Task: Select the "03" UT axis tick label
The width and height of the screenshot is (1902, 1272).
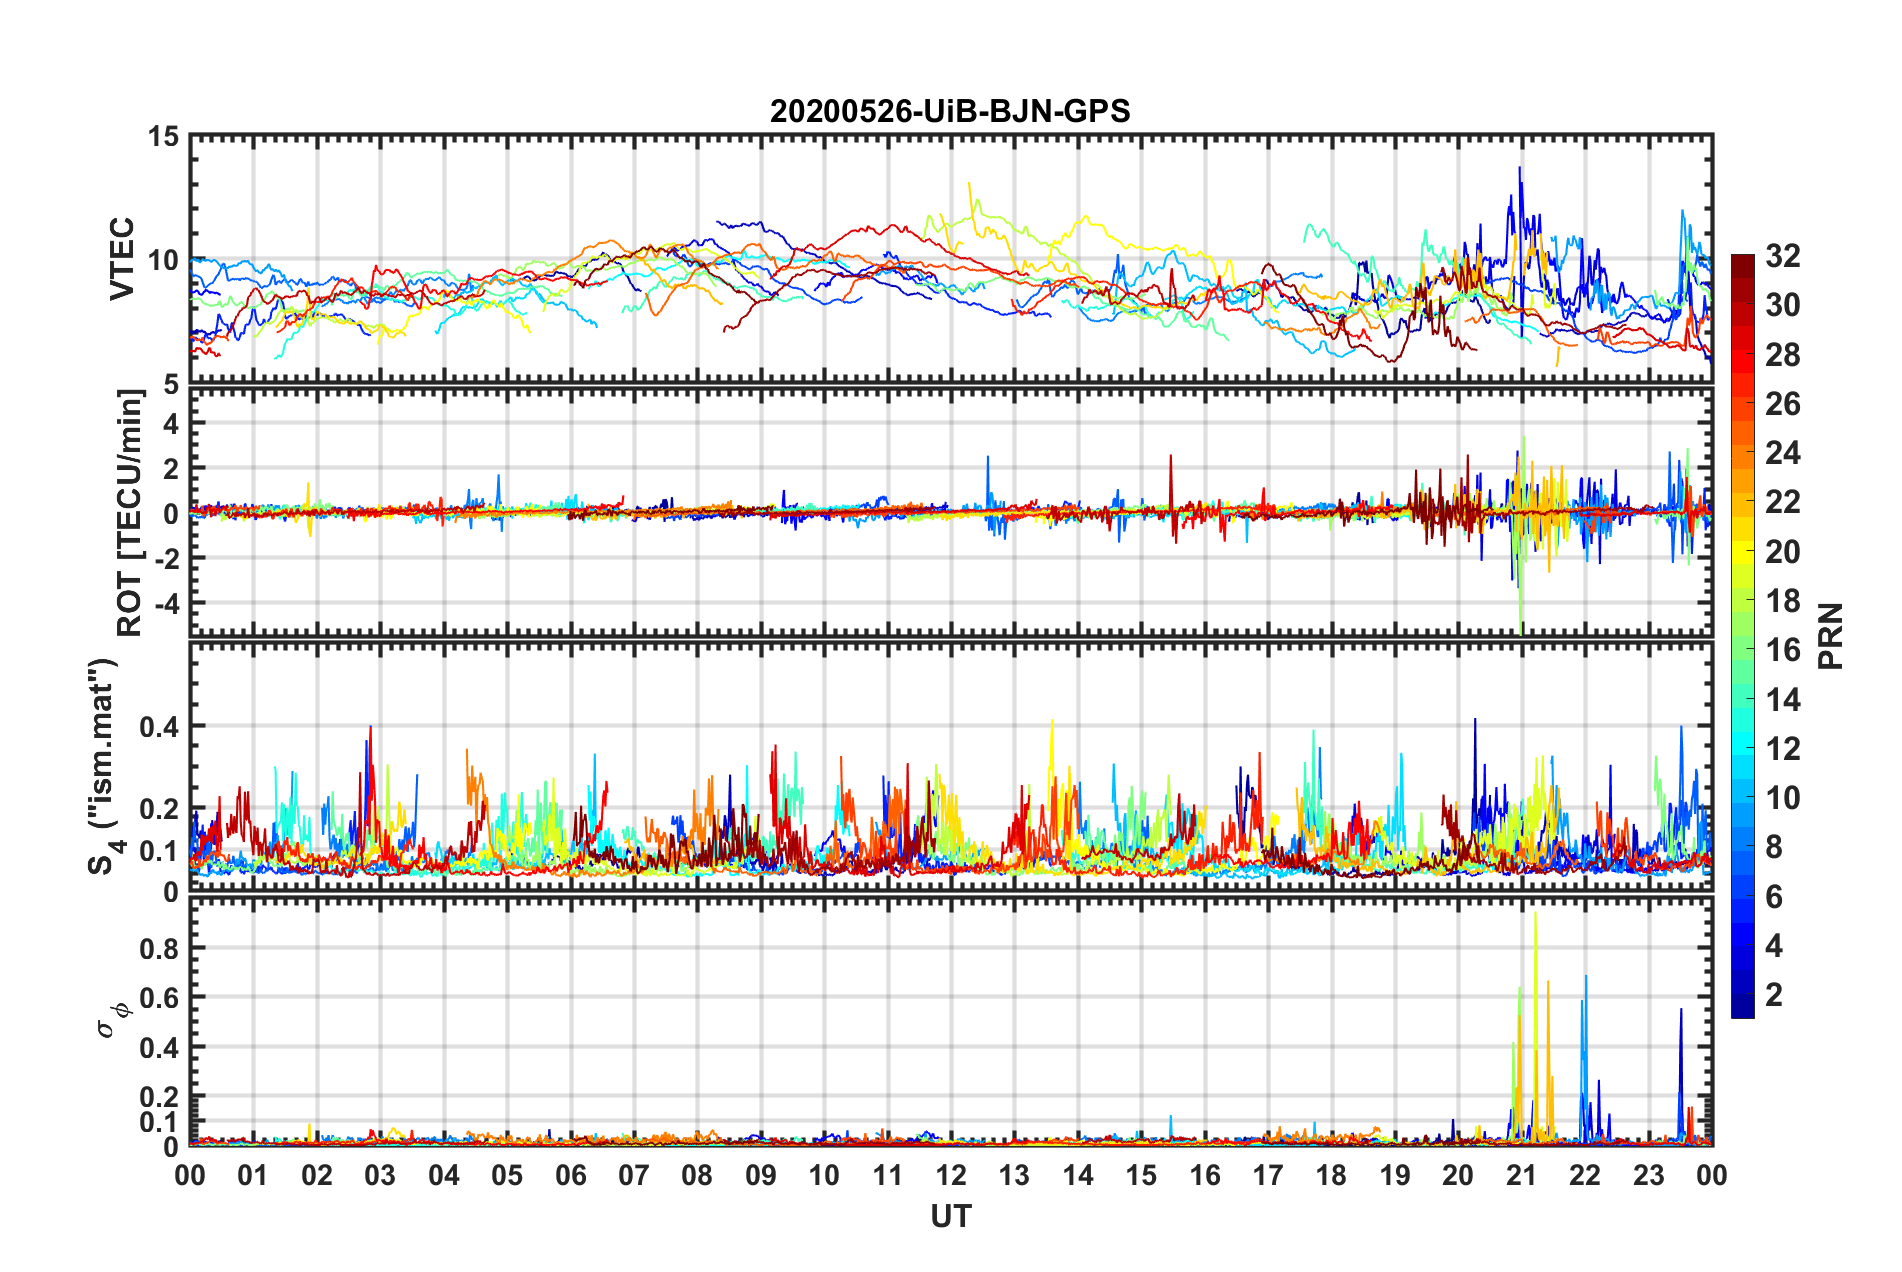Action: (x=380, y=1175)
